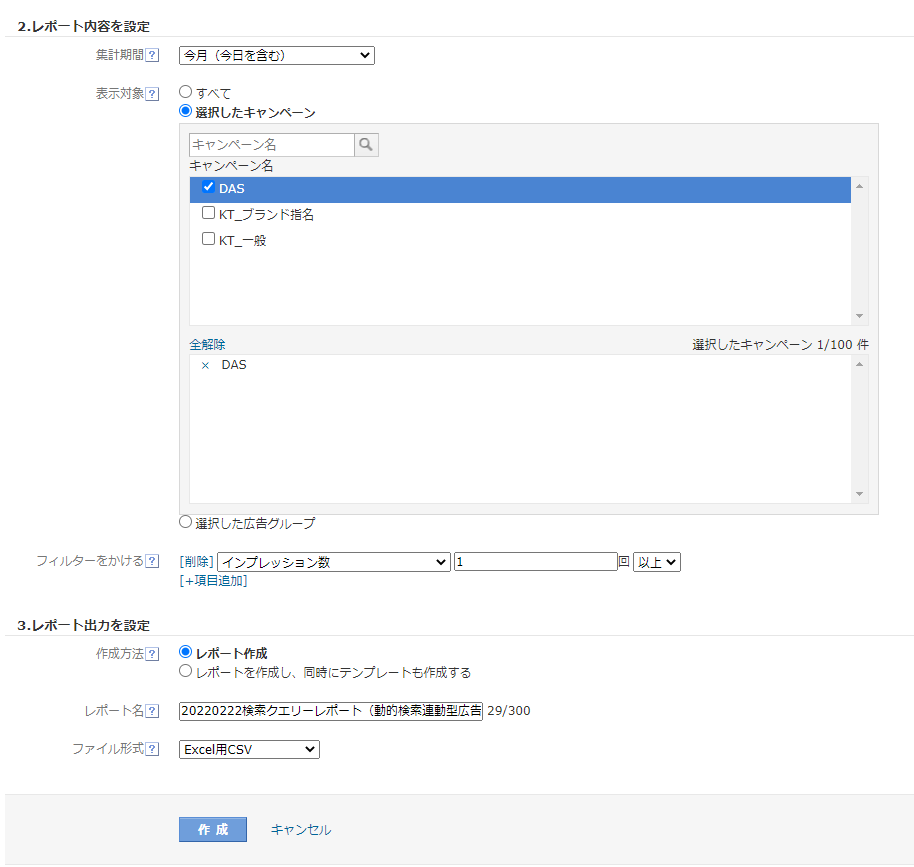
Task: Select the すべて radio button
Action: pos(185,92)
